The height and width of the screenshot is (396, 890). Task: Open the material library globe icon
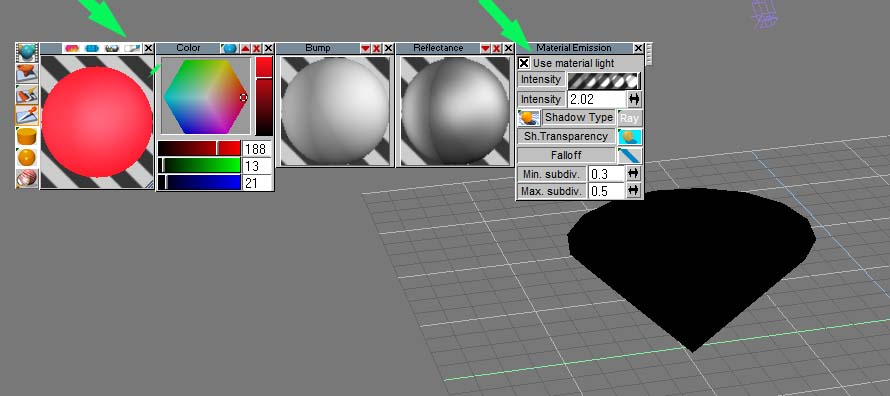click(27, 52)
